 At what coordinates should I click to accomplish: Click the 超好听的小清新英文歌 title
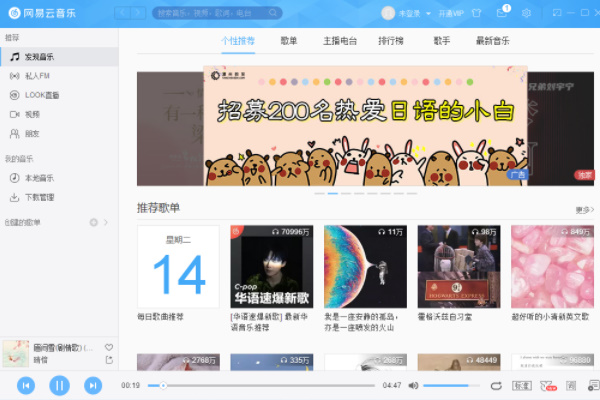(550, 317)
